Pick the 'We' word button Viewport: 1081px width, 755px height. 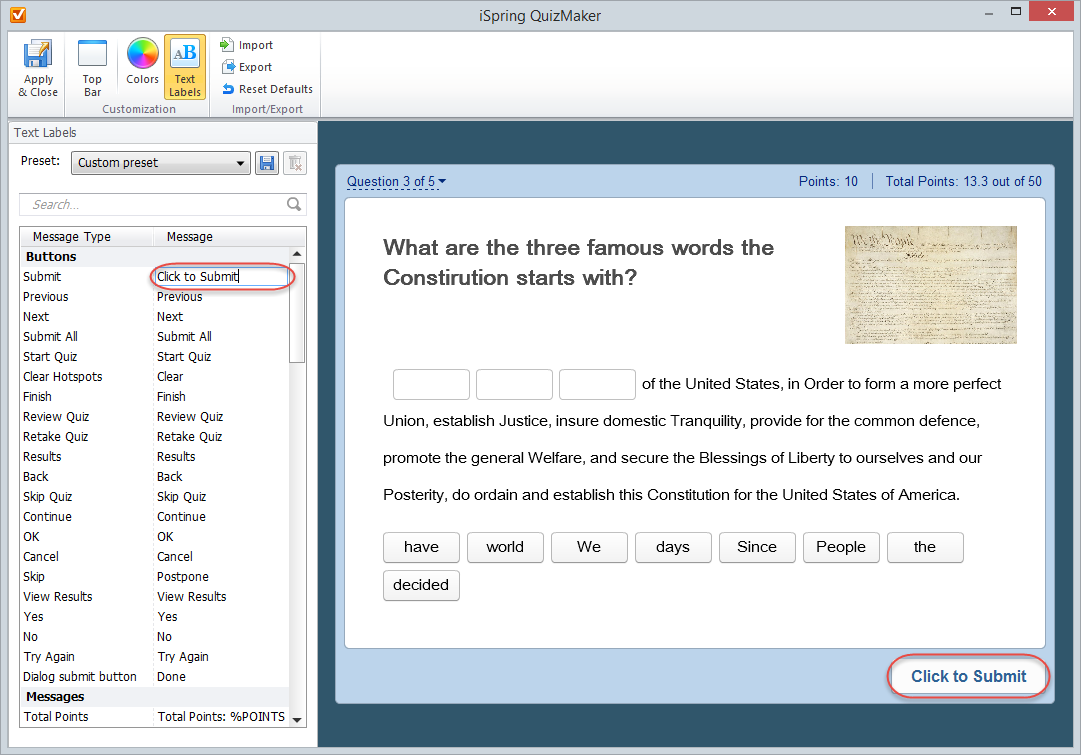coord(589,547)
